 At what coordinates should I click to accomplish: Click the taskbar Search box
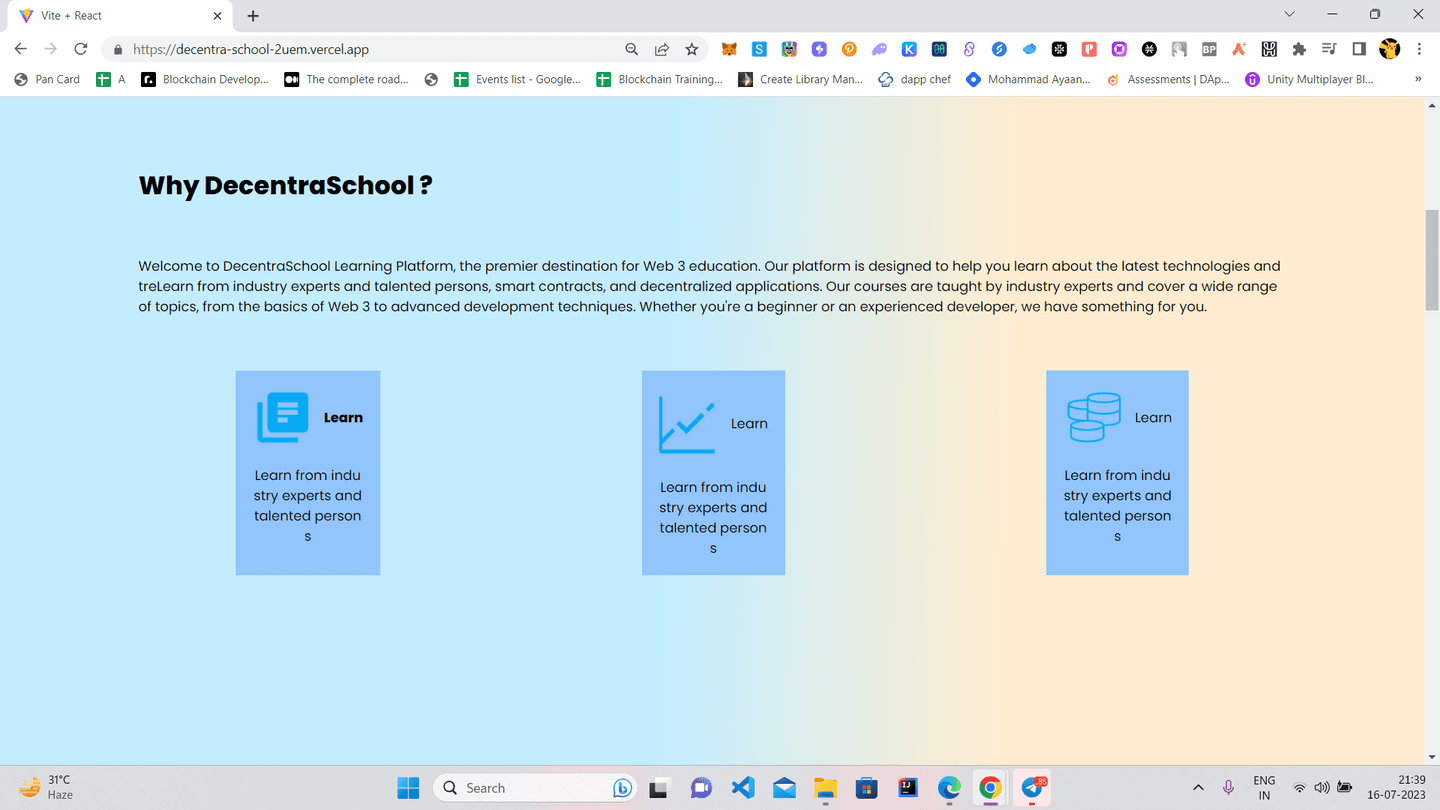[535, 788]
